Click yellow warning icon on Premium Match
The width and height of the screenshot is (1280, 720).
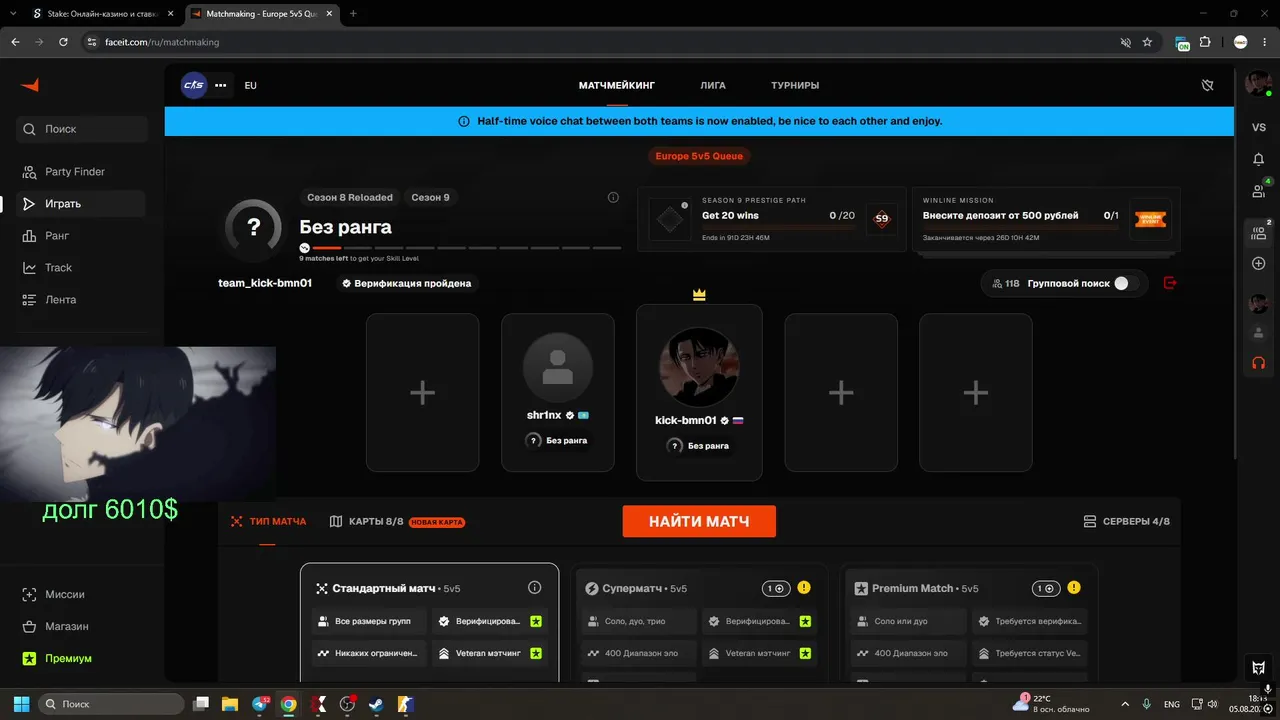pos(1074,588)
